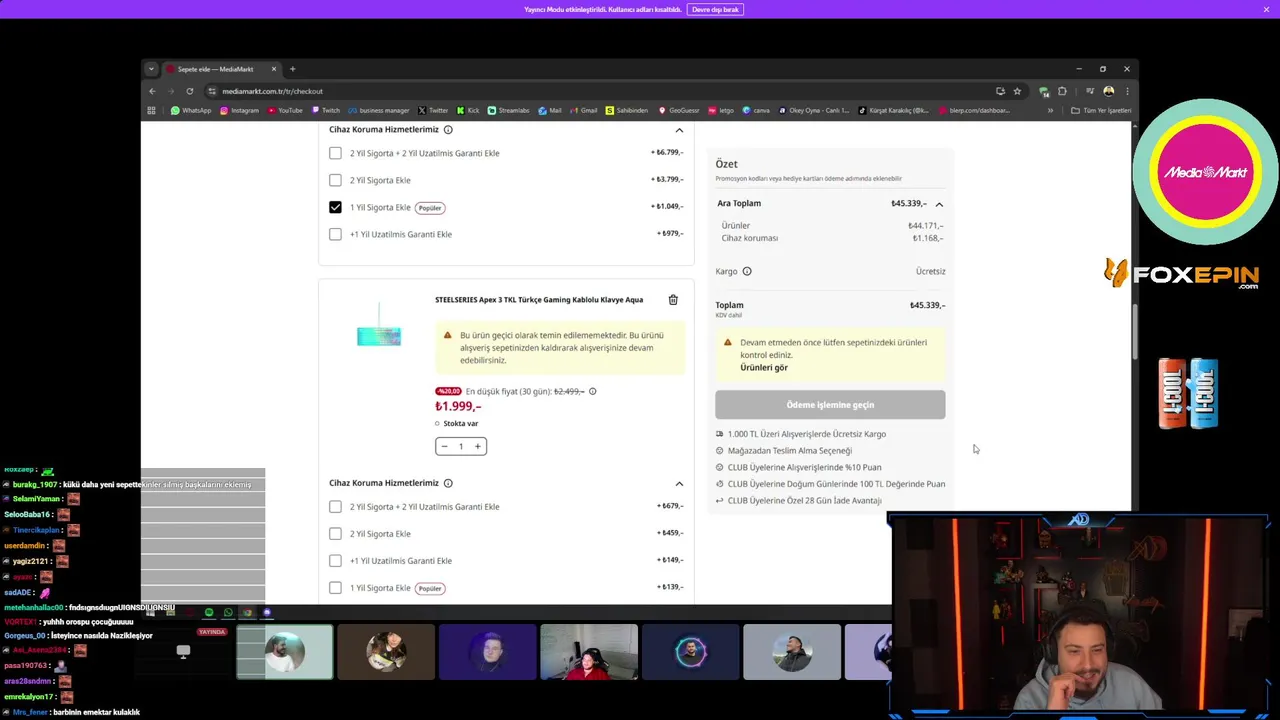Open the Chrome profile avatar
The height and width of the screenshot is (720, 1280).
tap(1109, 91)
